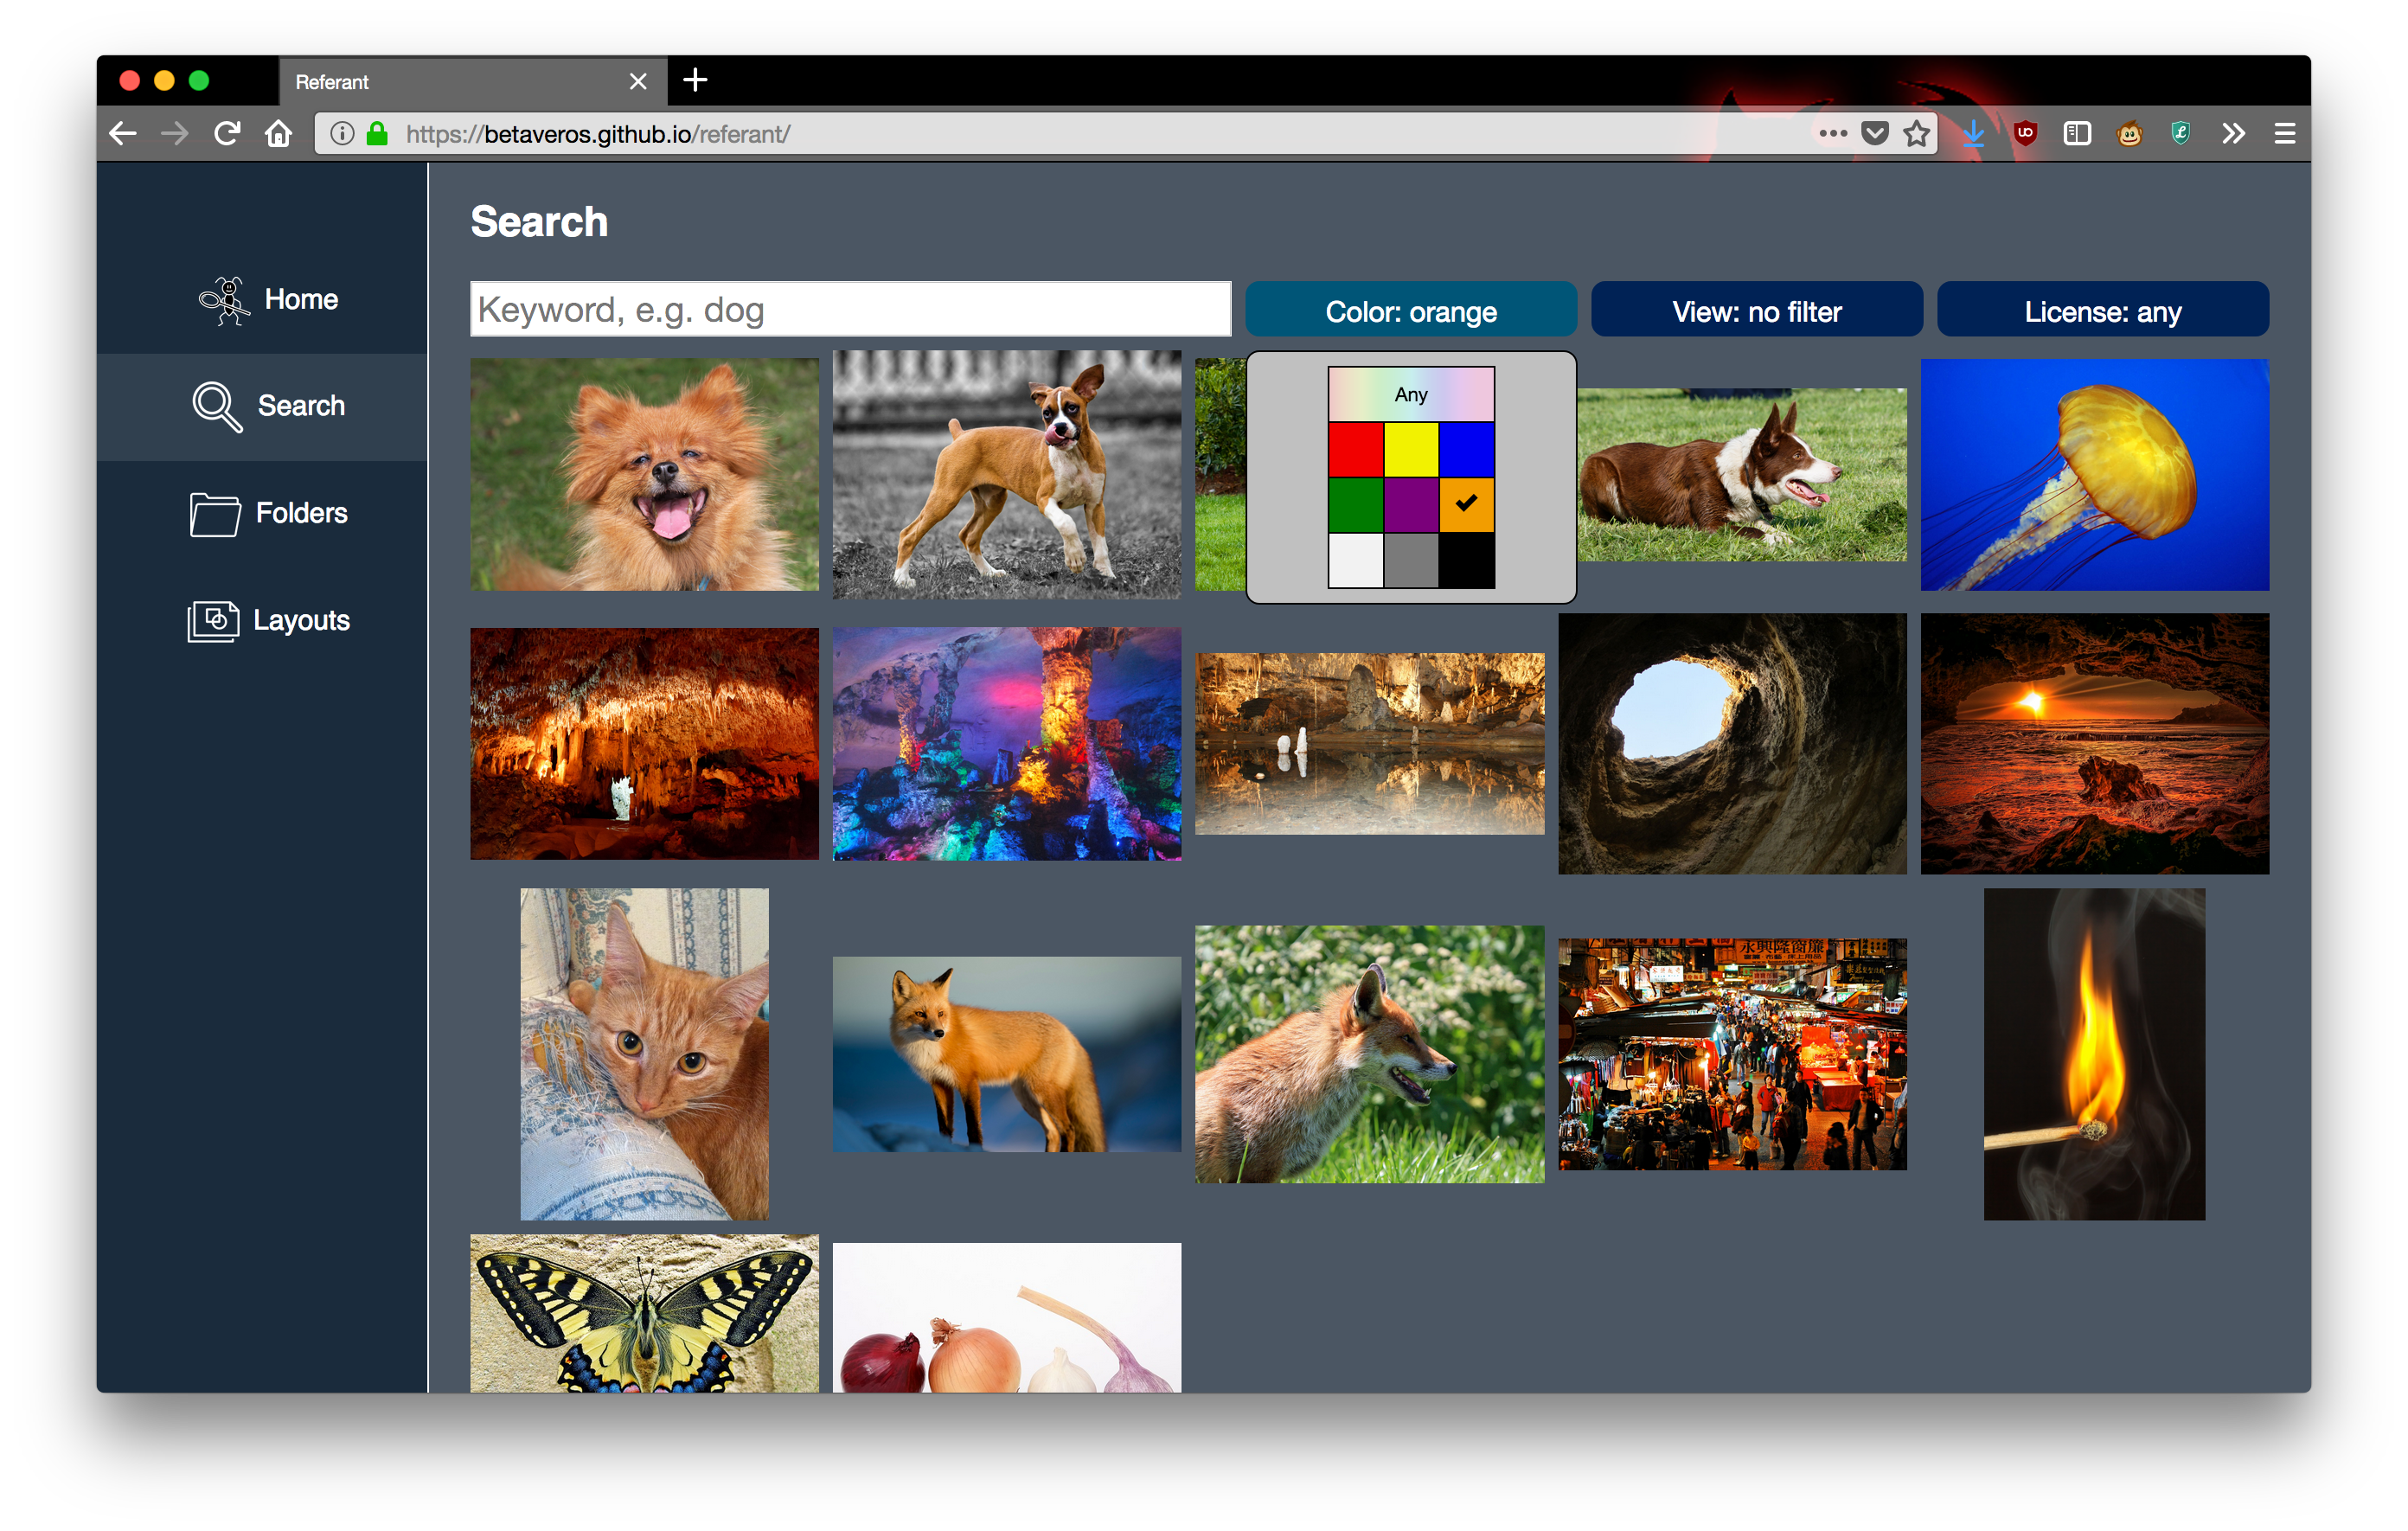Save to Pocket icon
Screen dimensions: 2408x1531
pos(1875,133)
